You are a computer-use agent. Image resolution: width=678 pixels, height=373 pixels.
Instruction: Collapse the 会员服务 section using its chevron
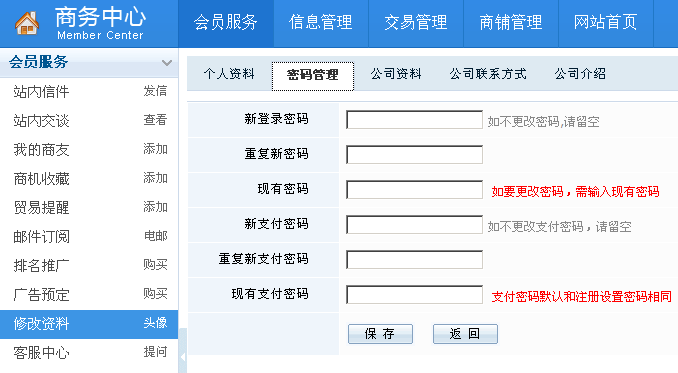167,63
